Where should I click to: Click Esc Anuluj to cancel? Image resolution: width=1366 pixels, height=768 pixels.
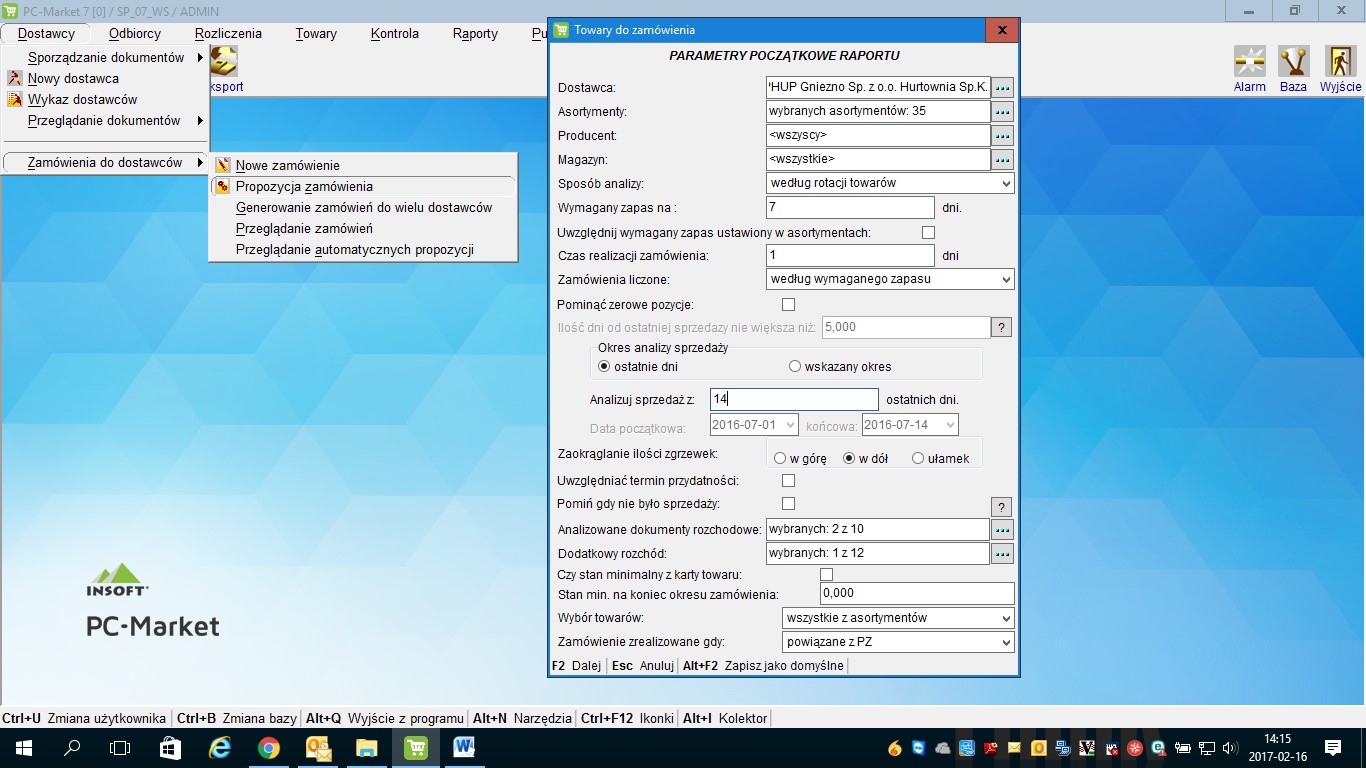[x=643, y=665]
